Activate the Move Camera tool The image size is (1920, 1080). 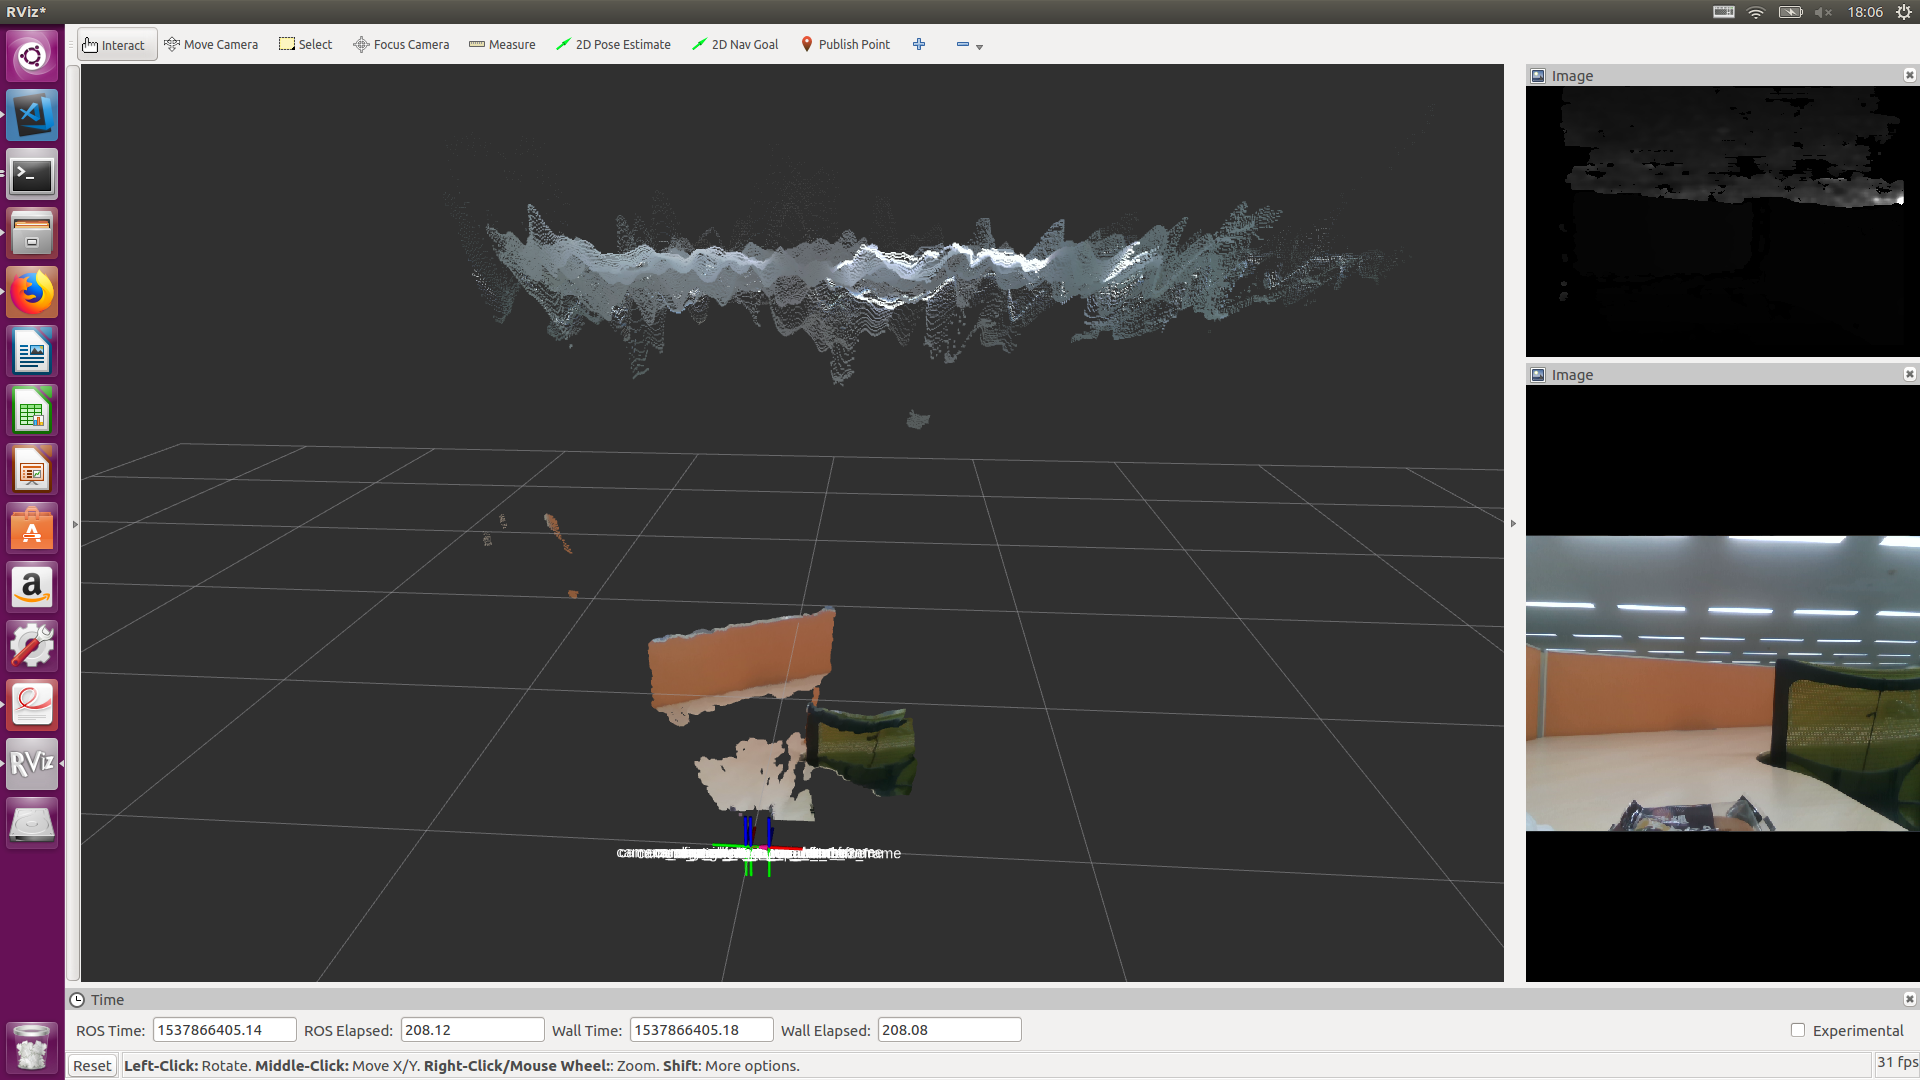211,45
